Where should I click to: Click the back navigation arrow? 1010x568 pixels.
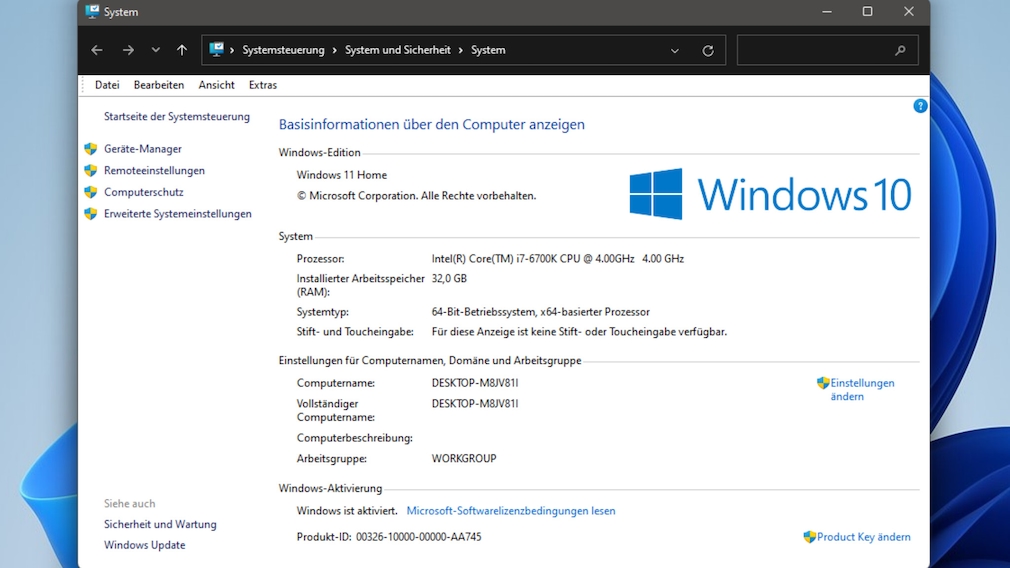click(97, 50)
